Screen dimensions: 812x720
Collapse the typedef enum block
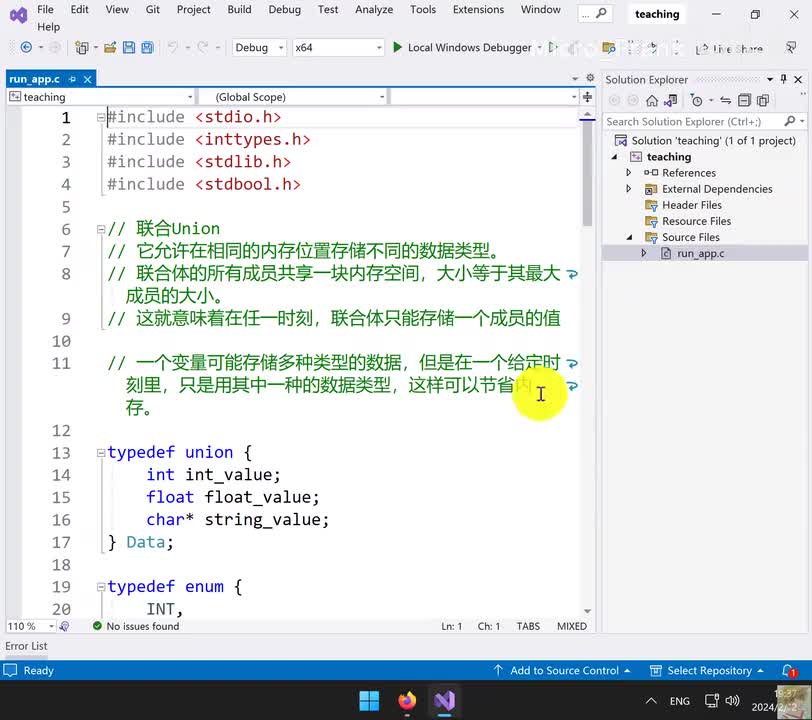coord(100,587)
